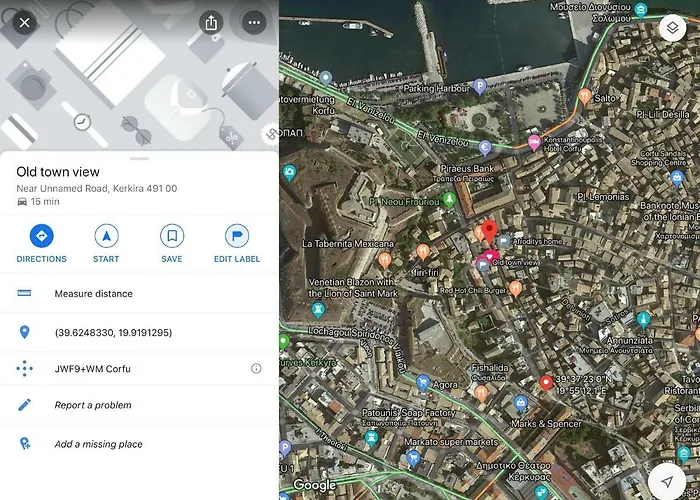The height and width of the screenshot is (500, 700).
Task: Select Add a missing place
Action: pos(139,444)
